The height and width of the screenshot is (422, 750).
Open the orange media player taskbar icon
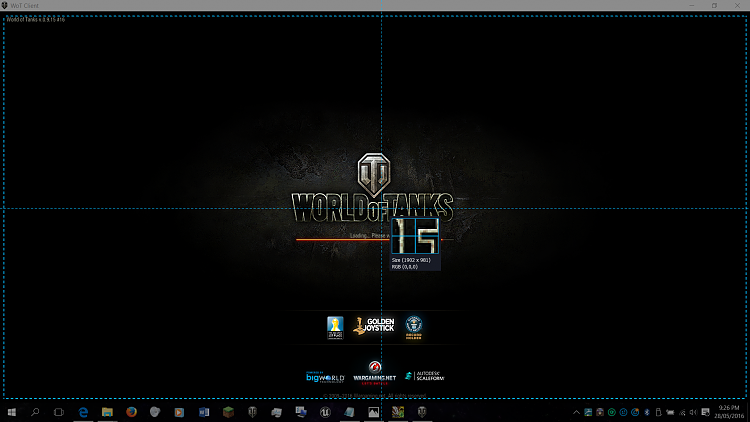(179, 412)
